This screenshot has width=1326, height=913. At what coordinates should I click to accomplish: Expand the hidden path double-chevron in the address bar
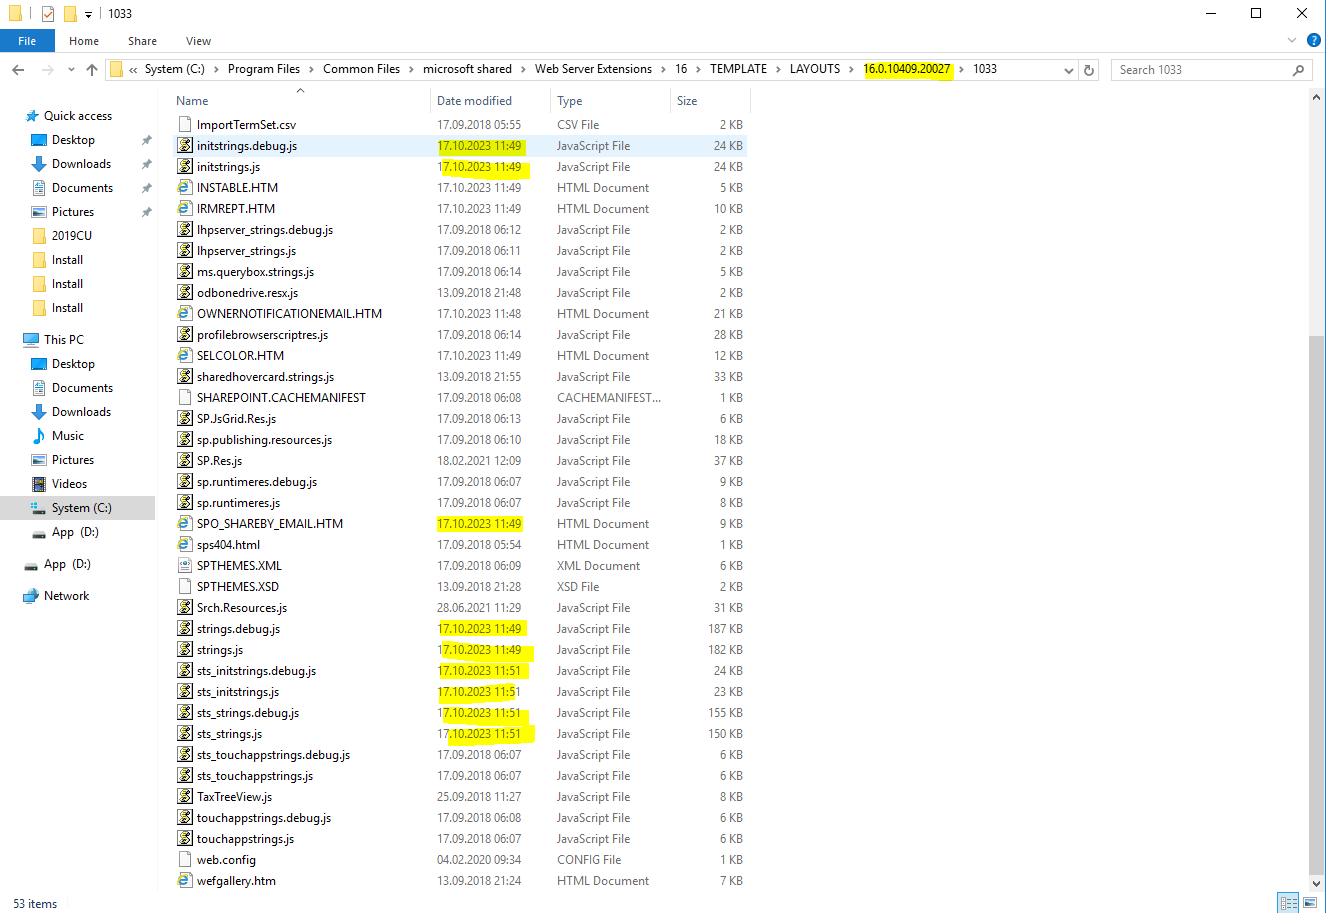click(133, 70)
